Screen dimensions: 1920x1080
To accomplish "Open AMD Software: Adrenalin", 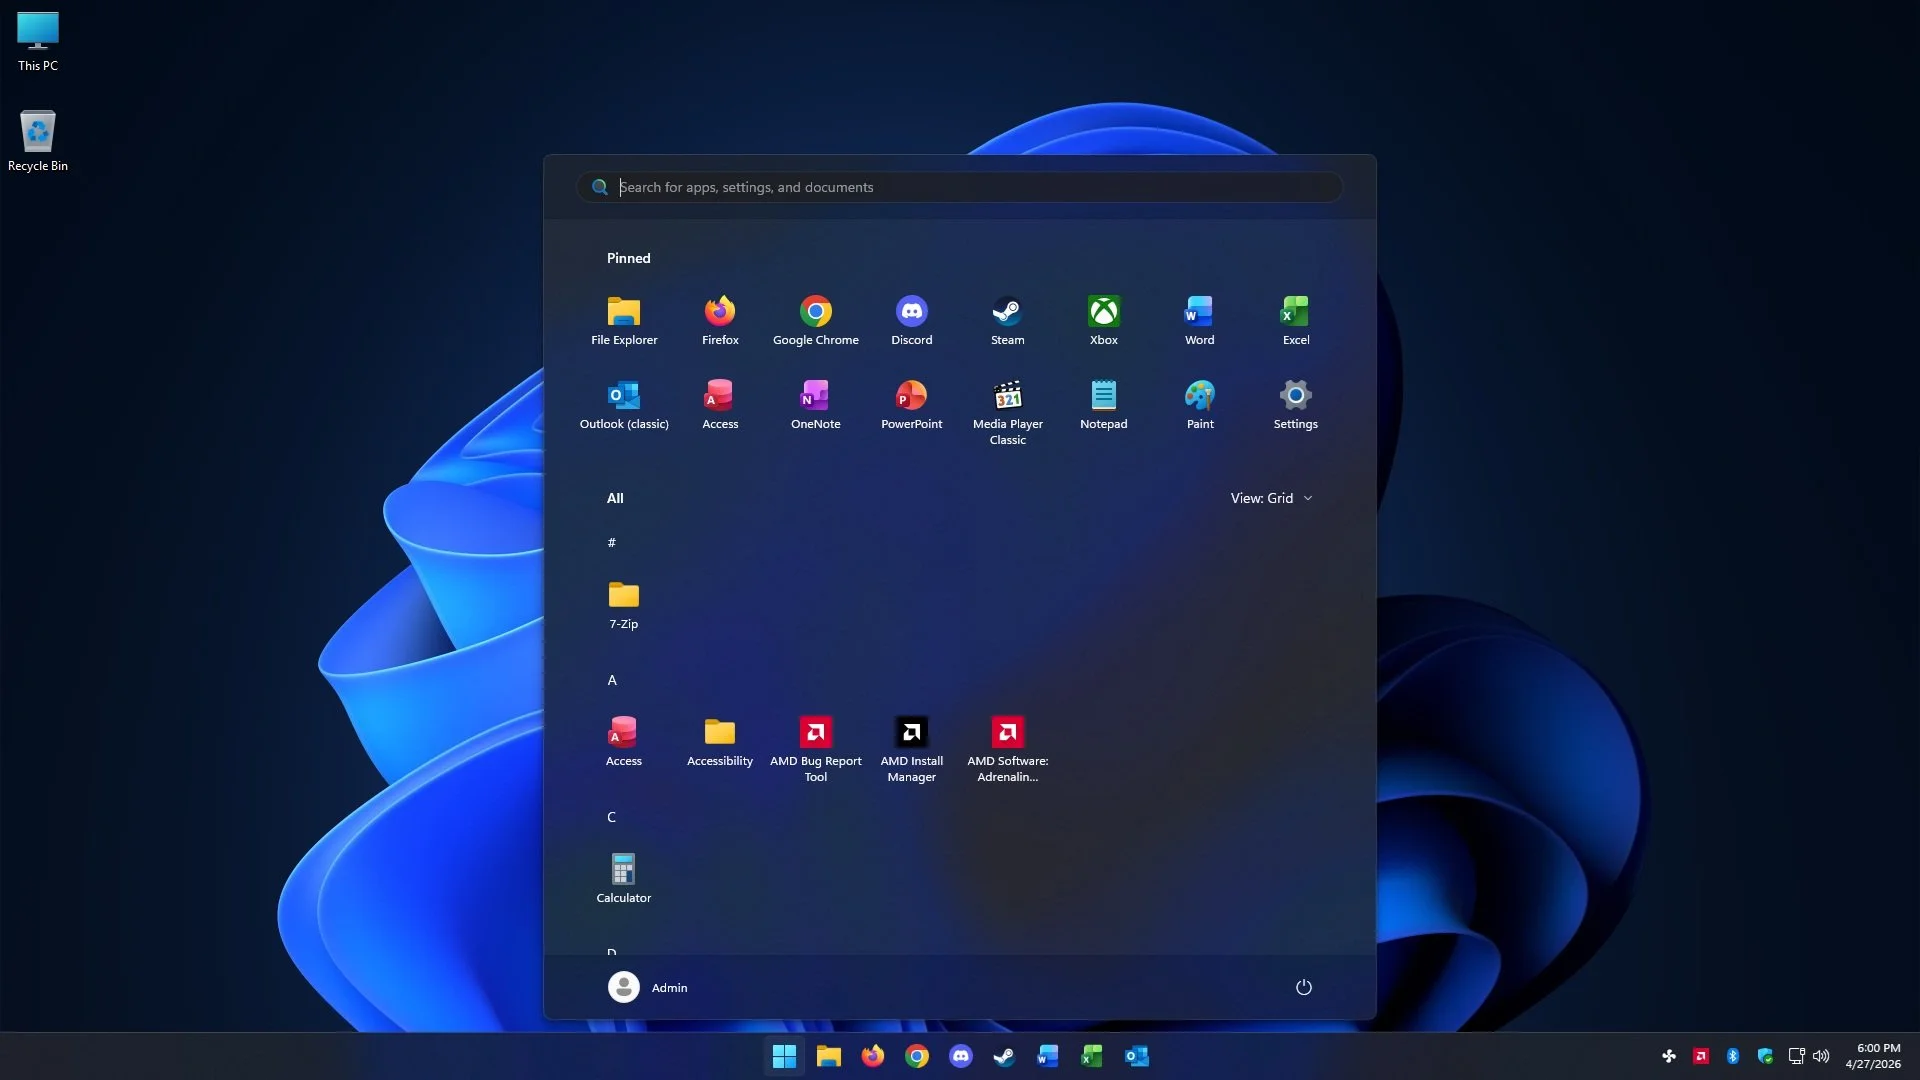I will click(x=1008, y=749).
